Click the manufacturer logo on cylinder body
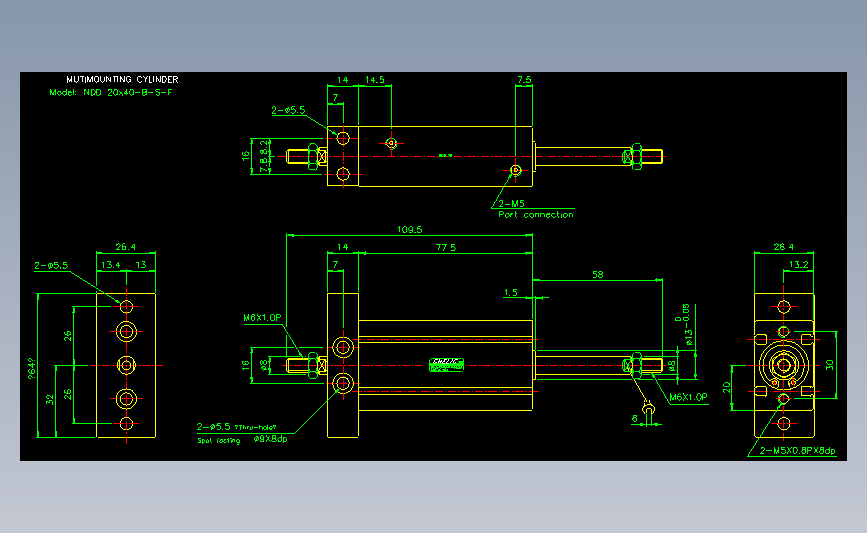This screenshot has height=533, width=867. point(446,364)
